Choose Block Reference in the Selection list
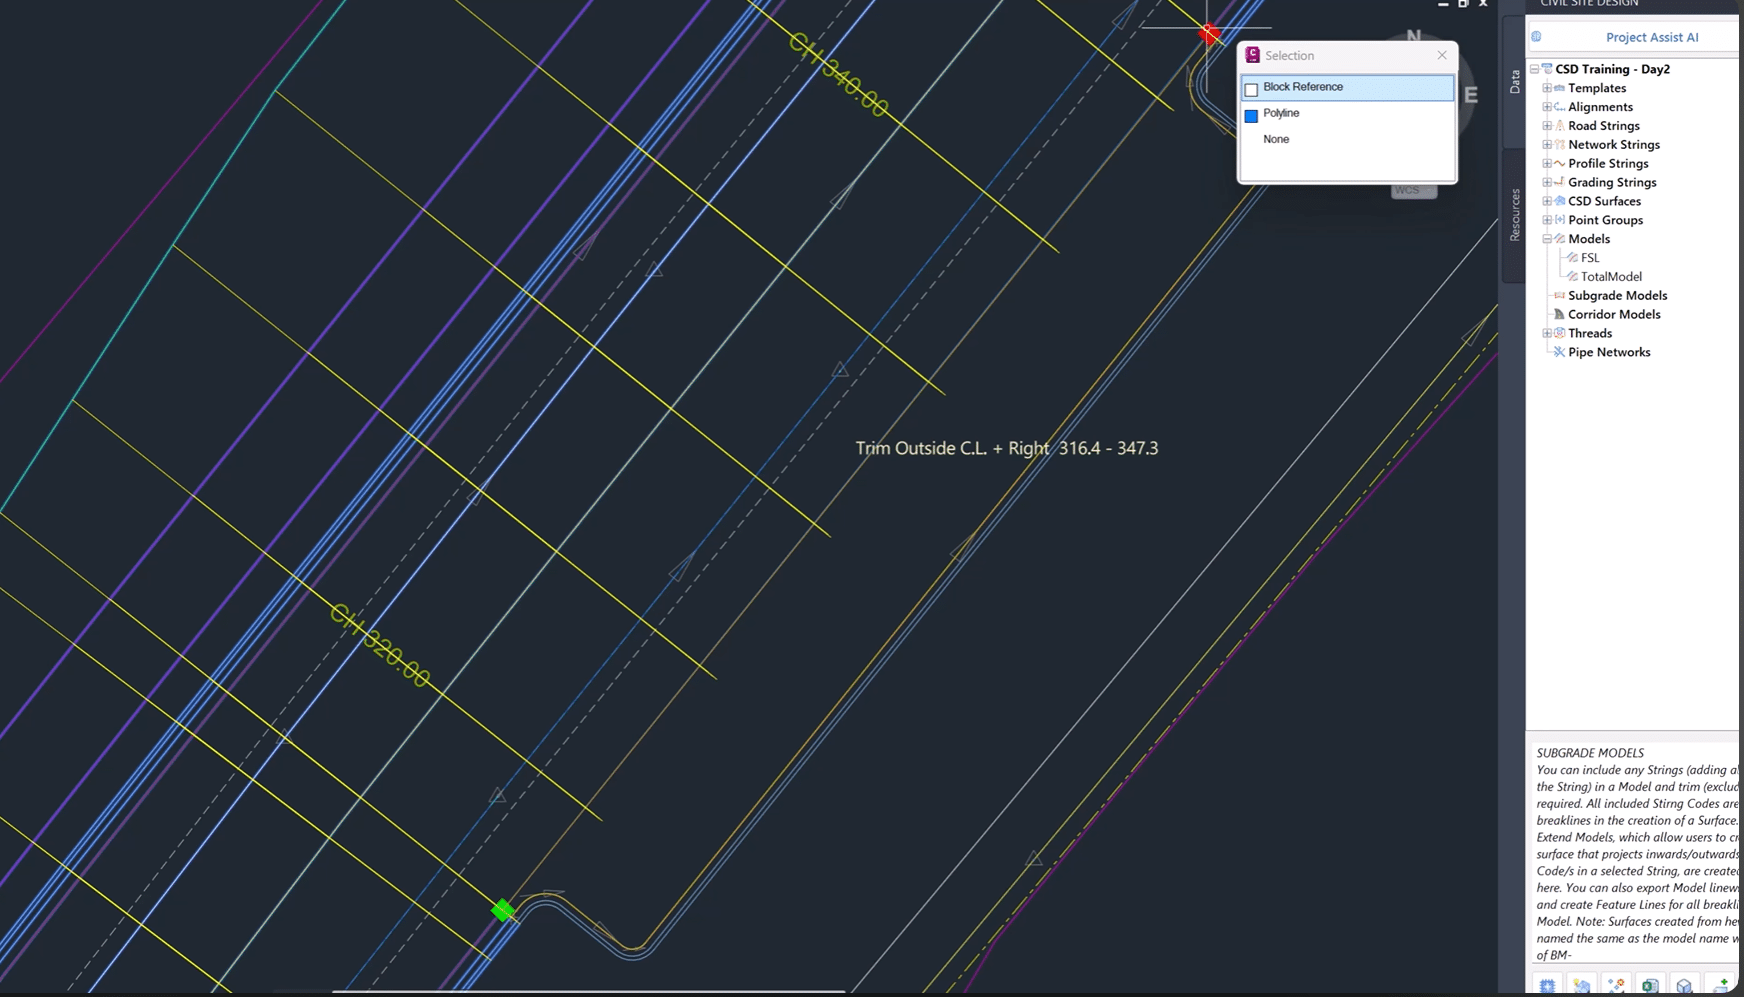Screen dimensions: 1744x997 (x=1347, y=88)
